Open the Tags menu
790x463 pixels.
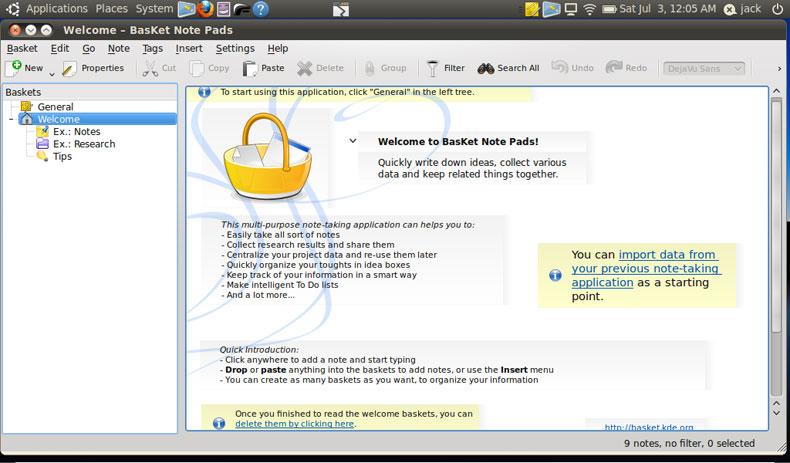pyautogui.click(x=152, y=48)
